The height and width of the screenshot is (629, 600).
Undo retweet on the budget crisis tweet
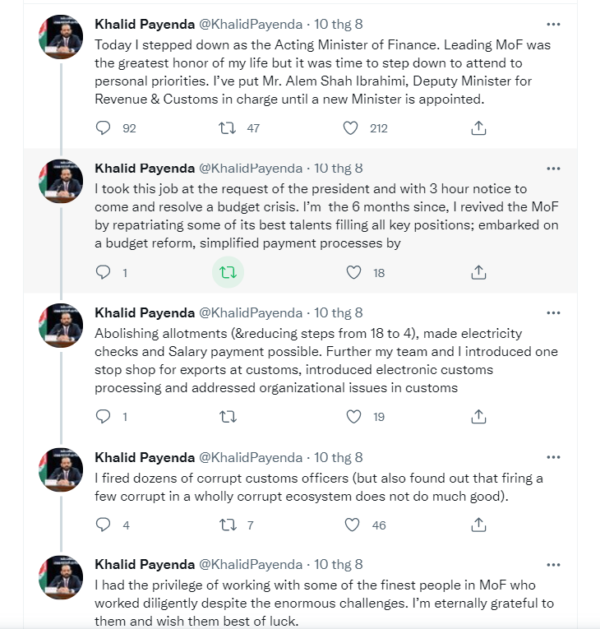[x=227, y=272]
